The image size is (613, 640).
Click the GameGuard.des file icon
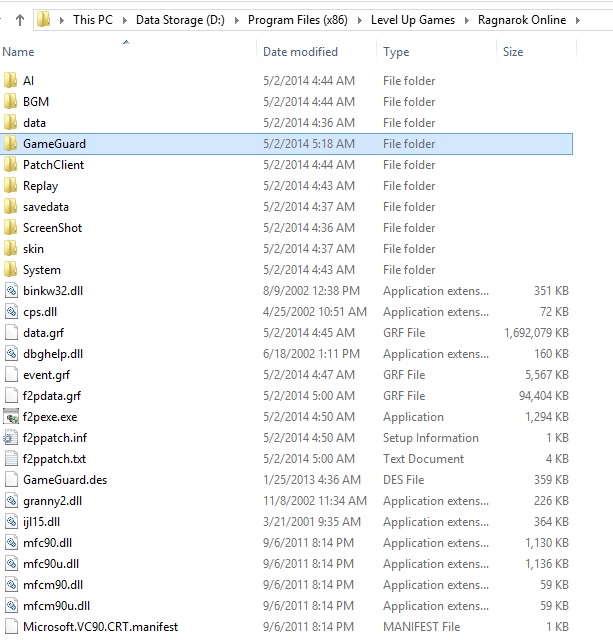[11, 480]
